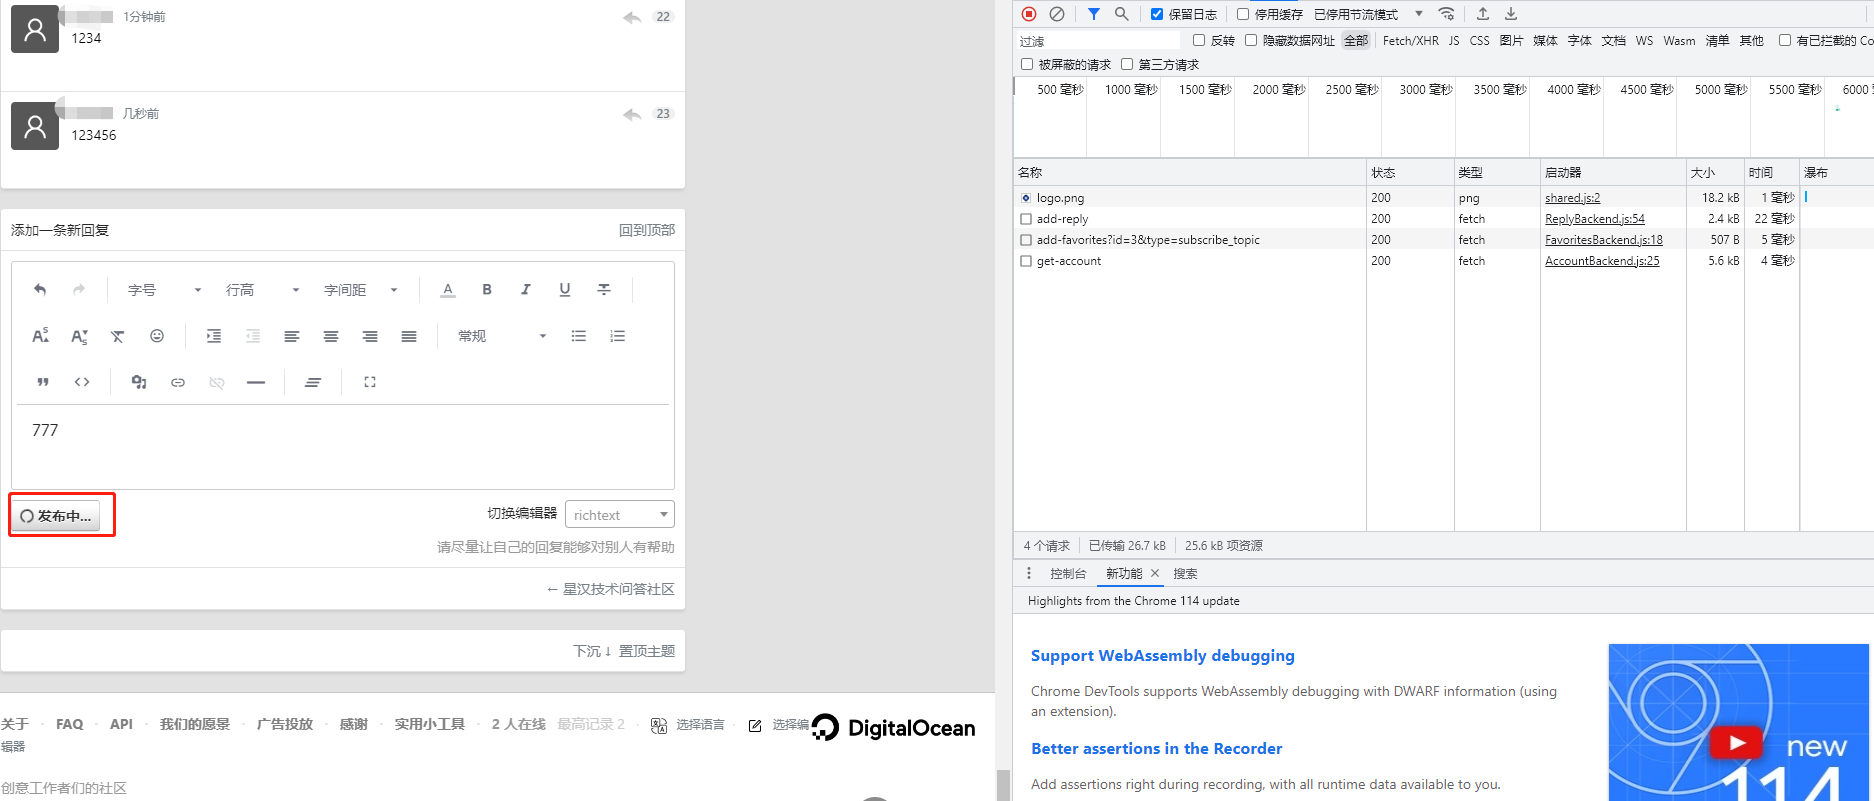The image size is (1874, 801).
Task: Stop recording the network log
Action: [x=1029, y=14]
